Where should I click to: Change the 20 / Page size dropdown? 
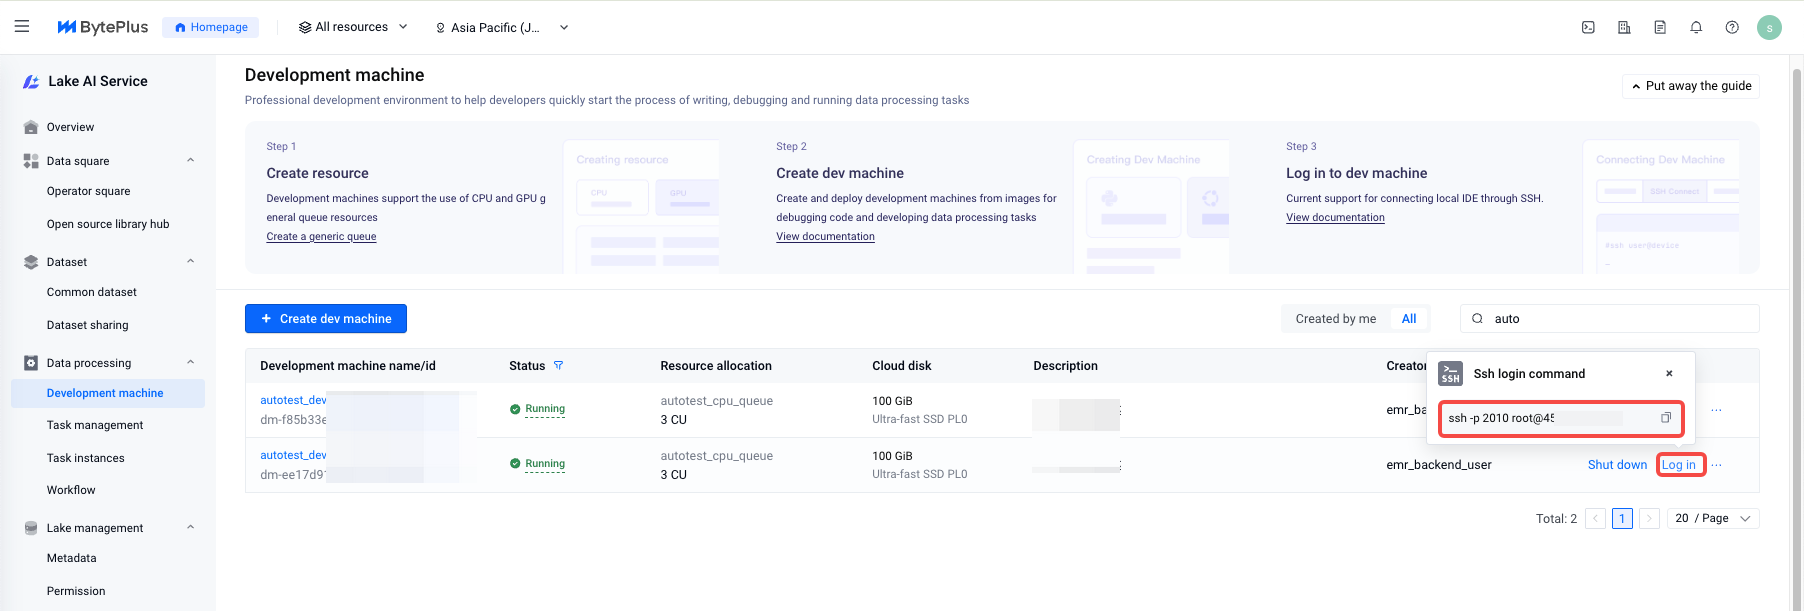pyautogui.click(x=1712, y=518)
